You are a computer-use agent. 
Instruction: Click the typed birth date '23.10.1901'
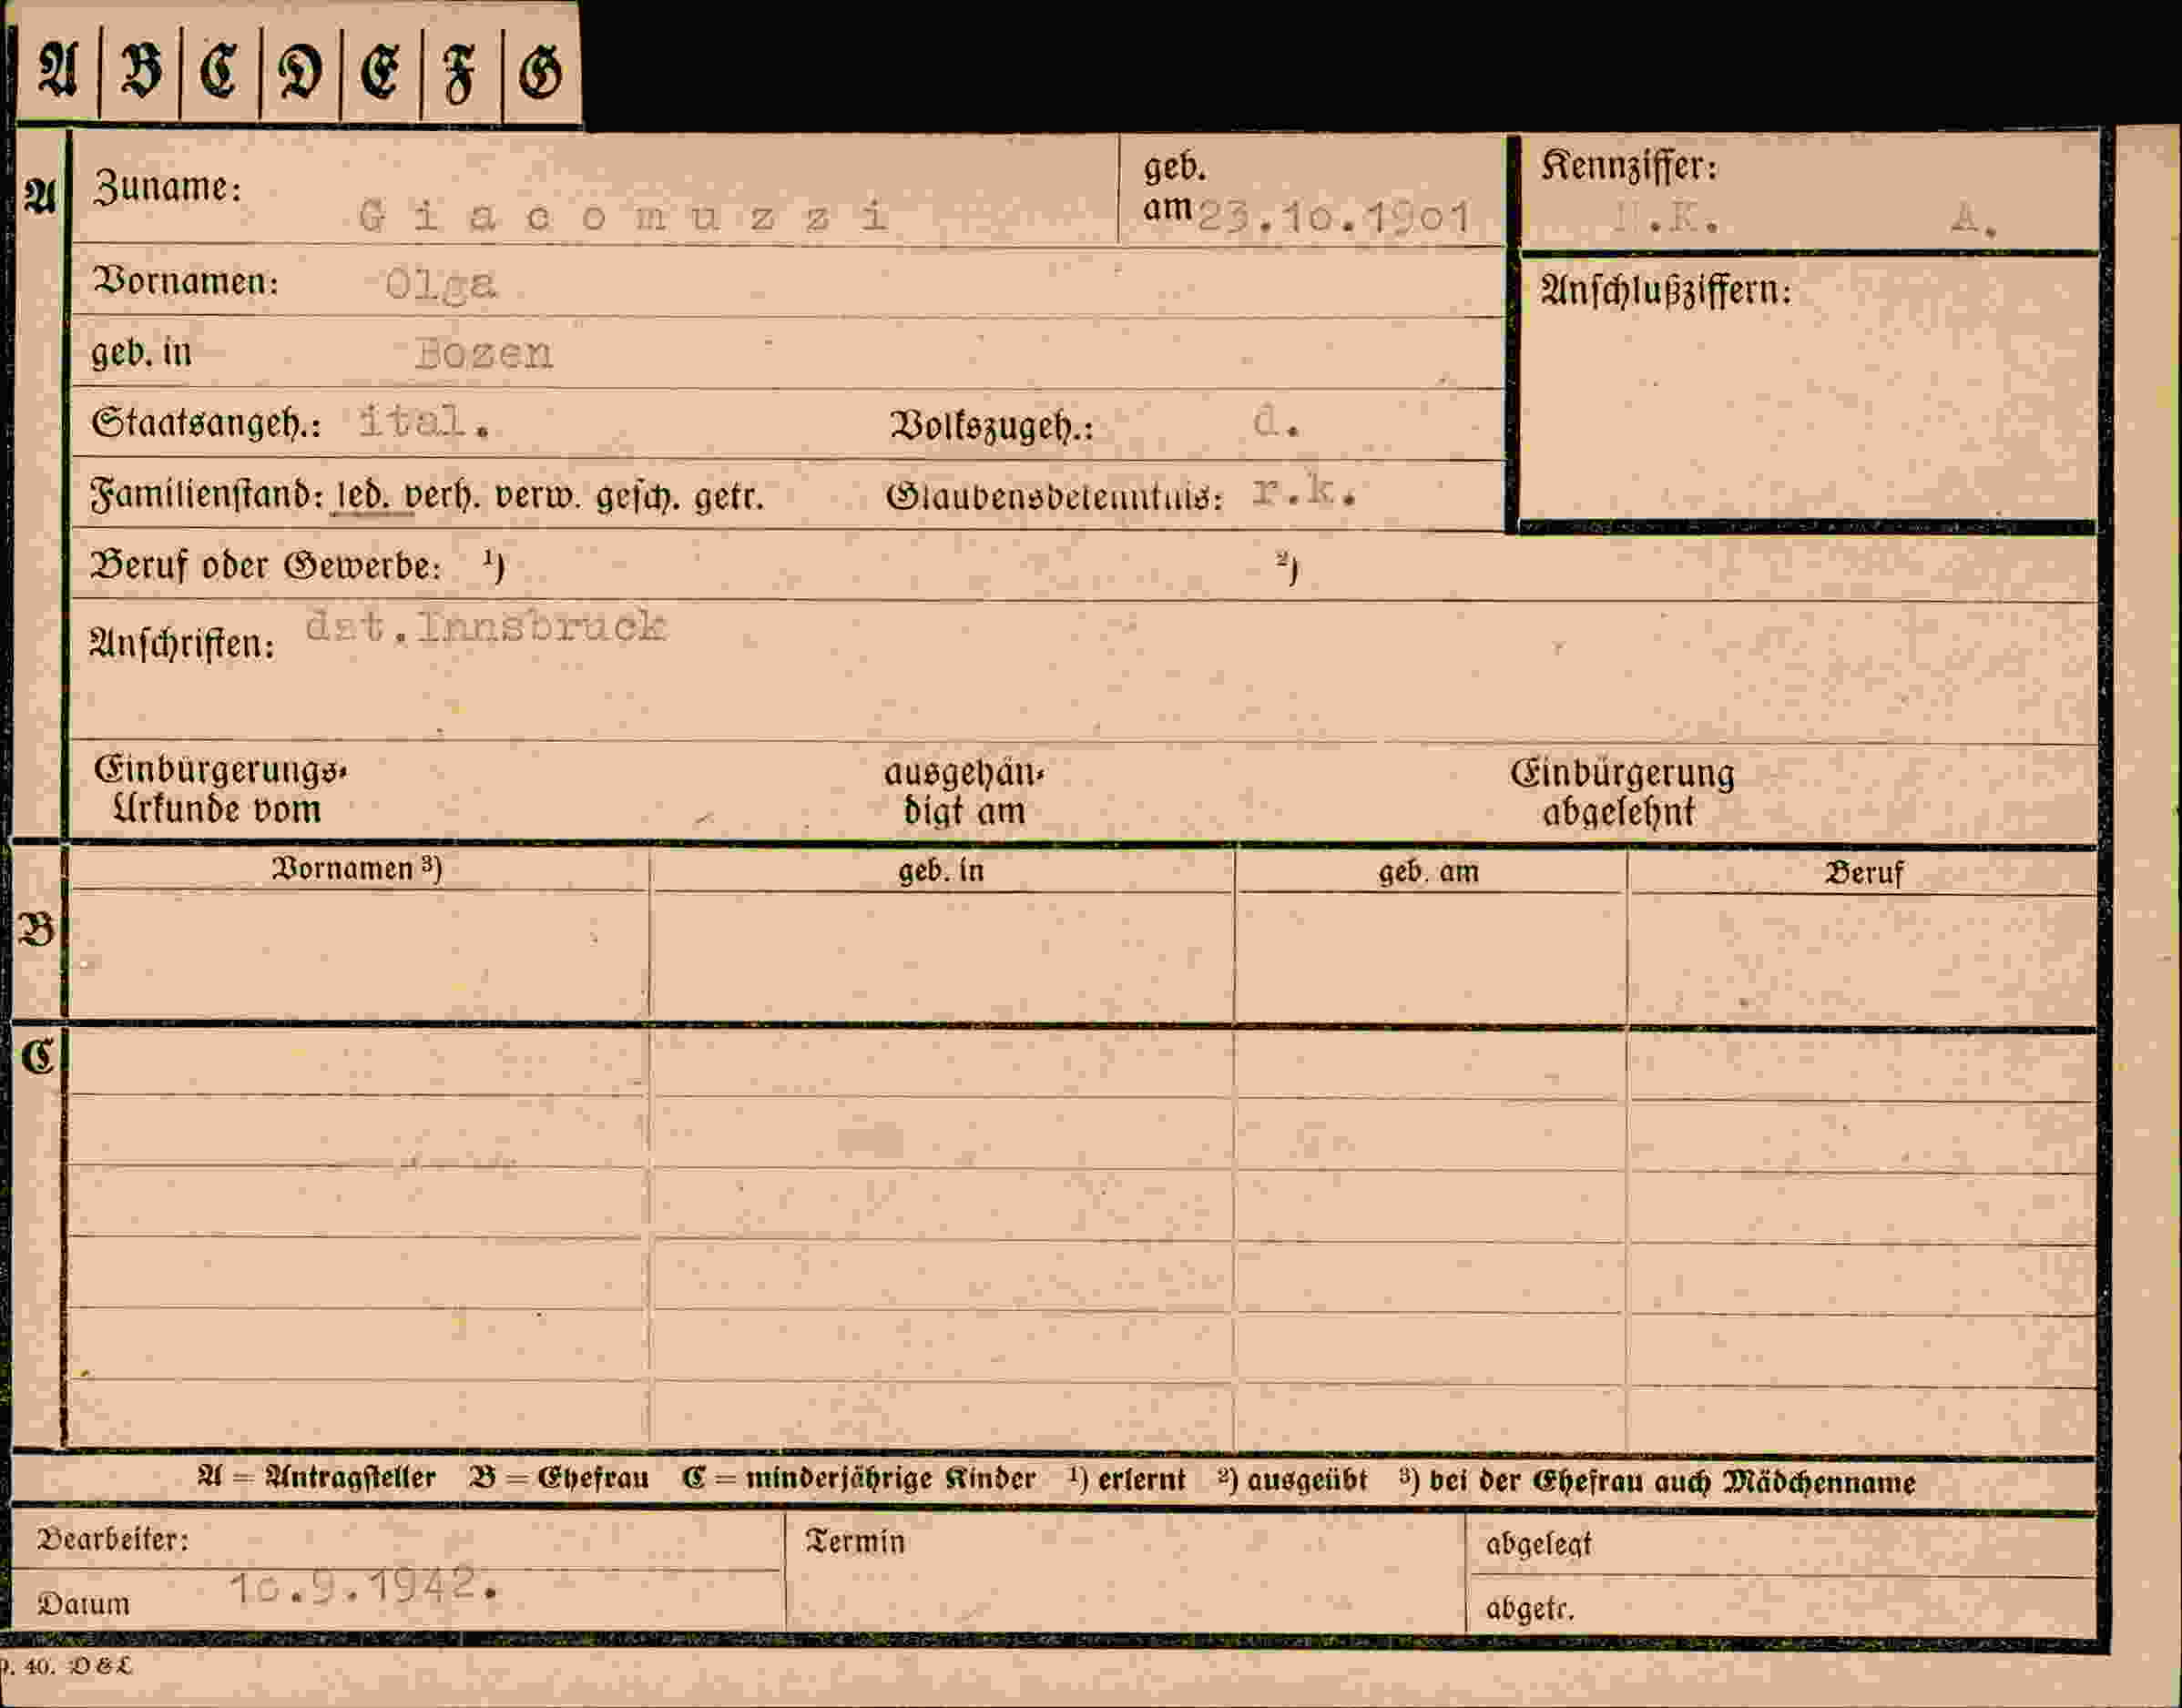pos(1334,217)
